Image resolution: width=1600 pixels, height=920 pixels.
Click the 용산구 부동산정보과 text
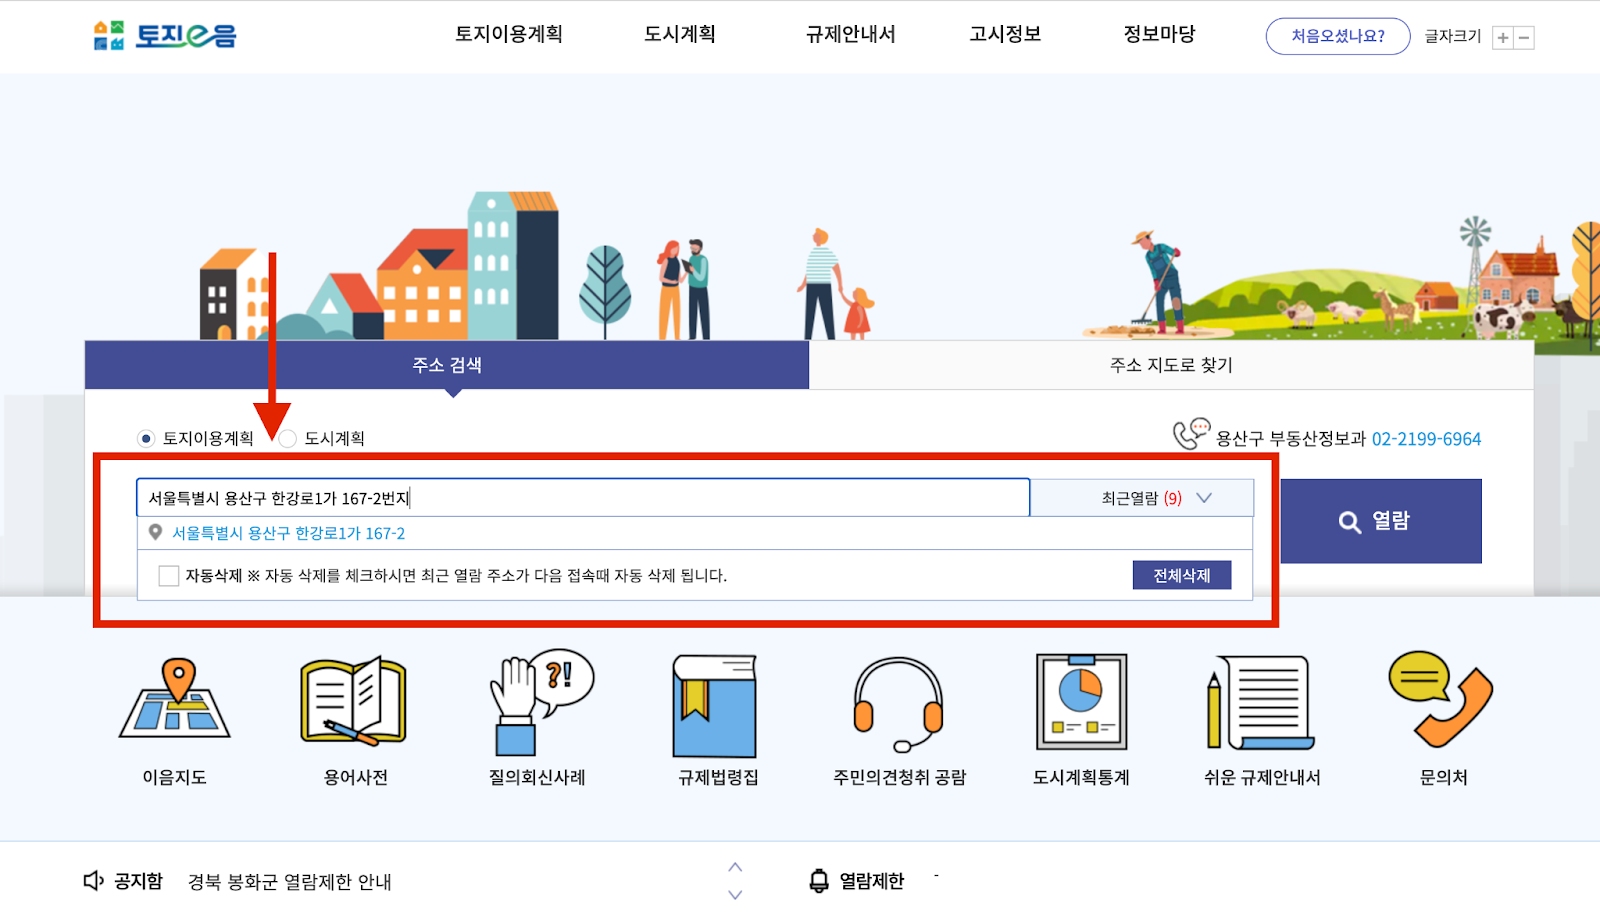pyautogui.click(x=1291, y=439)
